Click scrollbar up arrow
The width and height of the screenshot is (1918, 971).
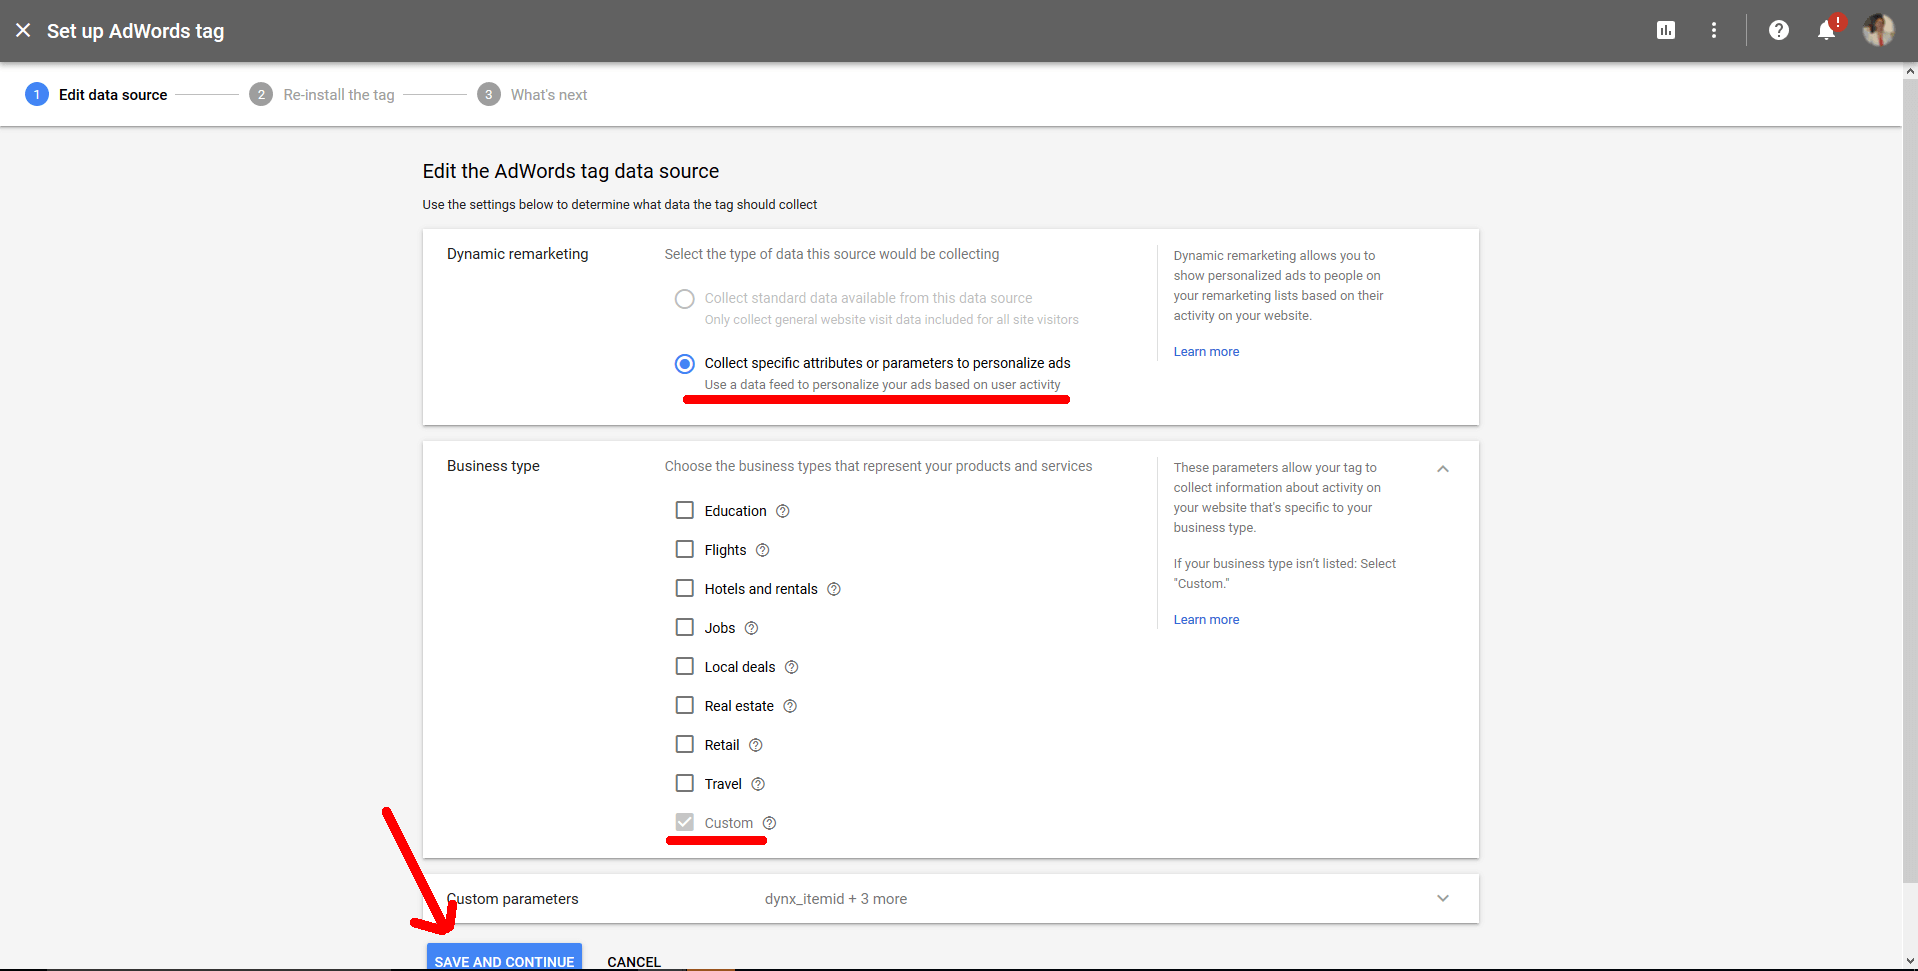tap(1910, 71)
